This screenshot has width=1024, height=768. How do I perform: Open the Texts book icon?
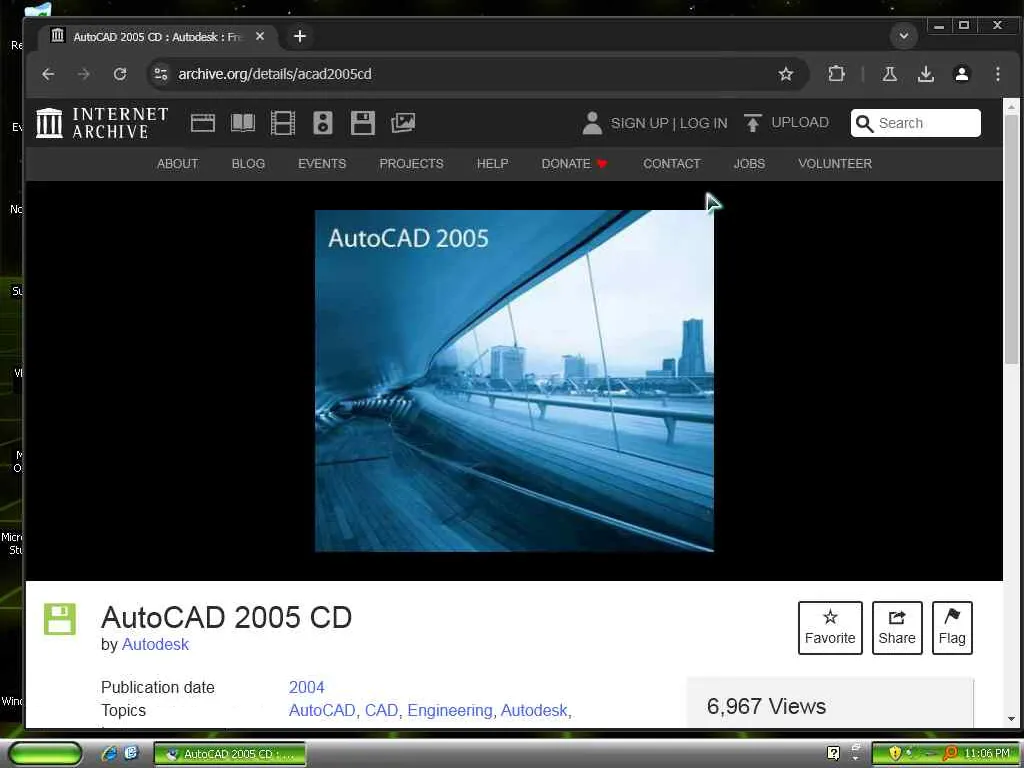[243, 123]
